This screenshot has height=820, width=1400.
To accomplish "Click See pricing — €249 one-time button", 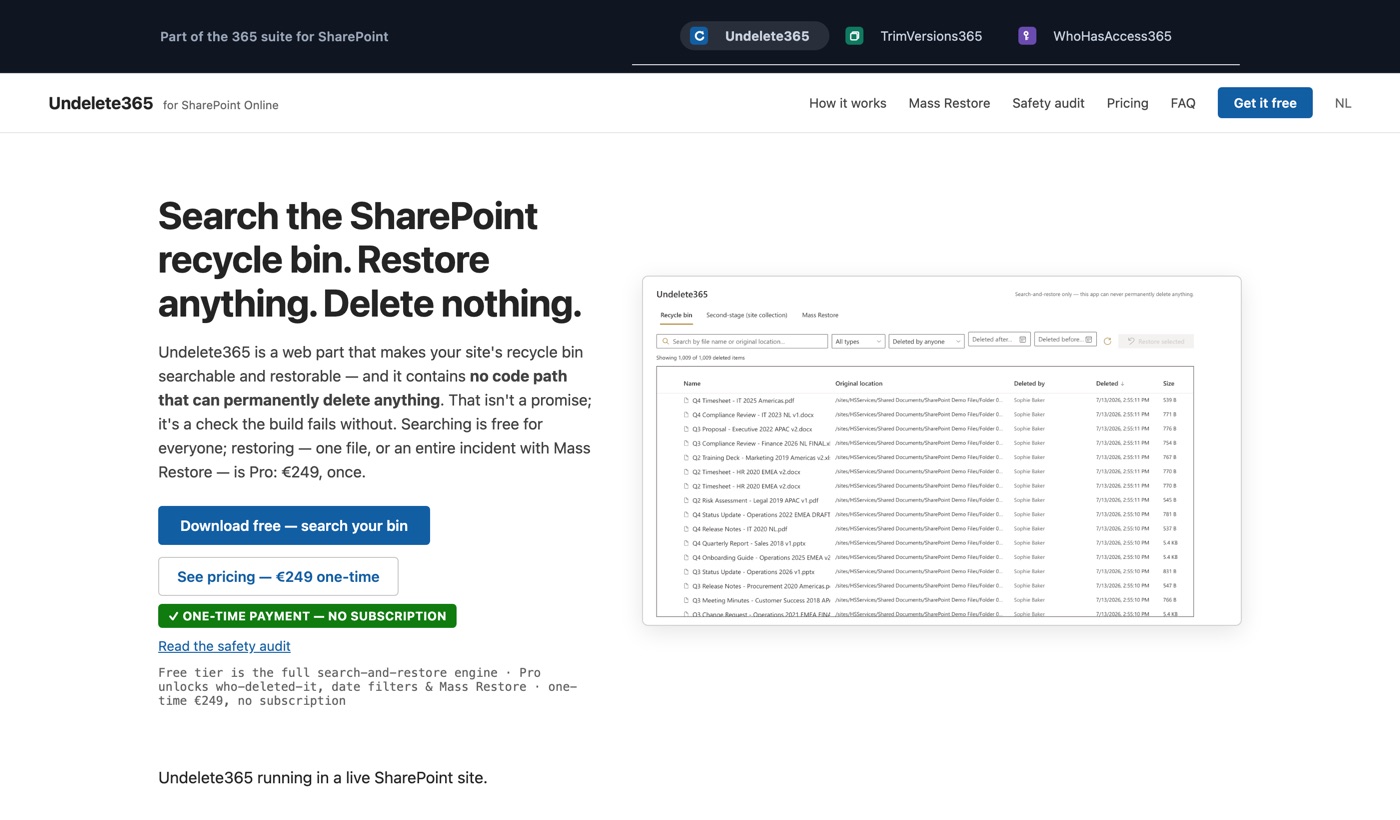I will (278, 577).
